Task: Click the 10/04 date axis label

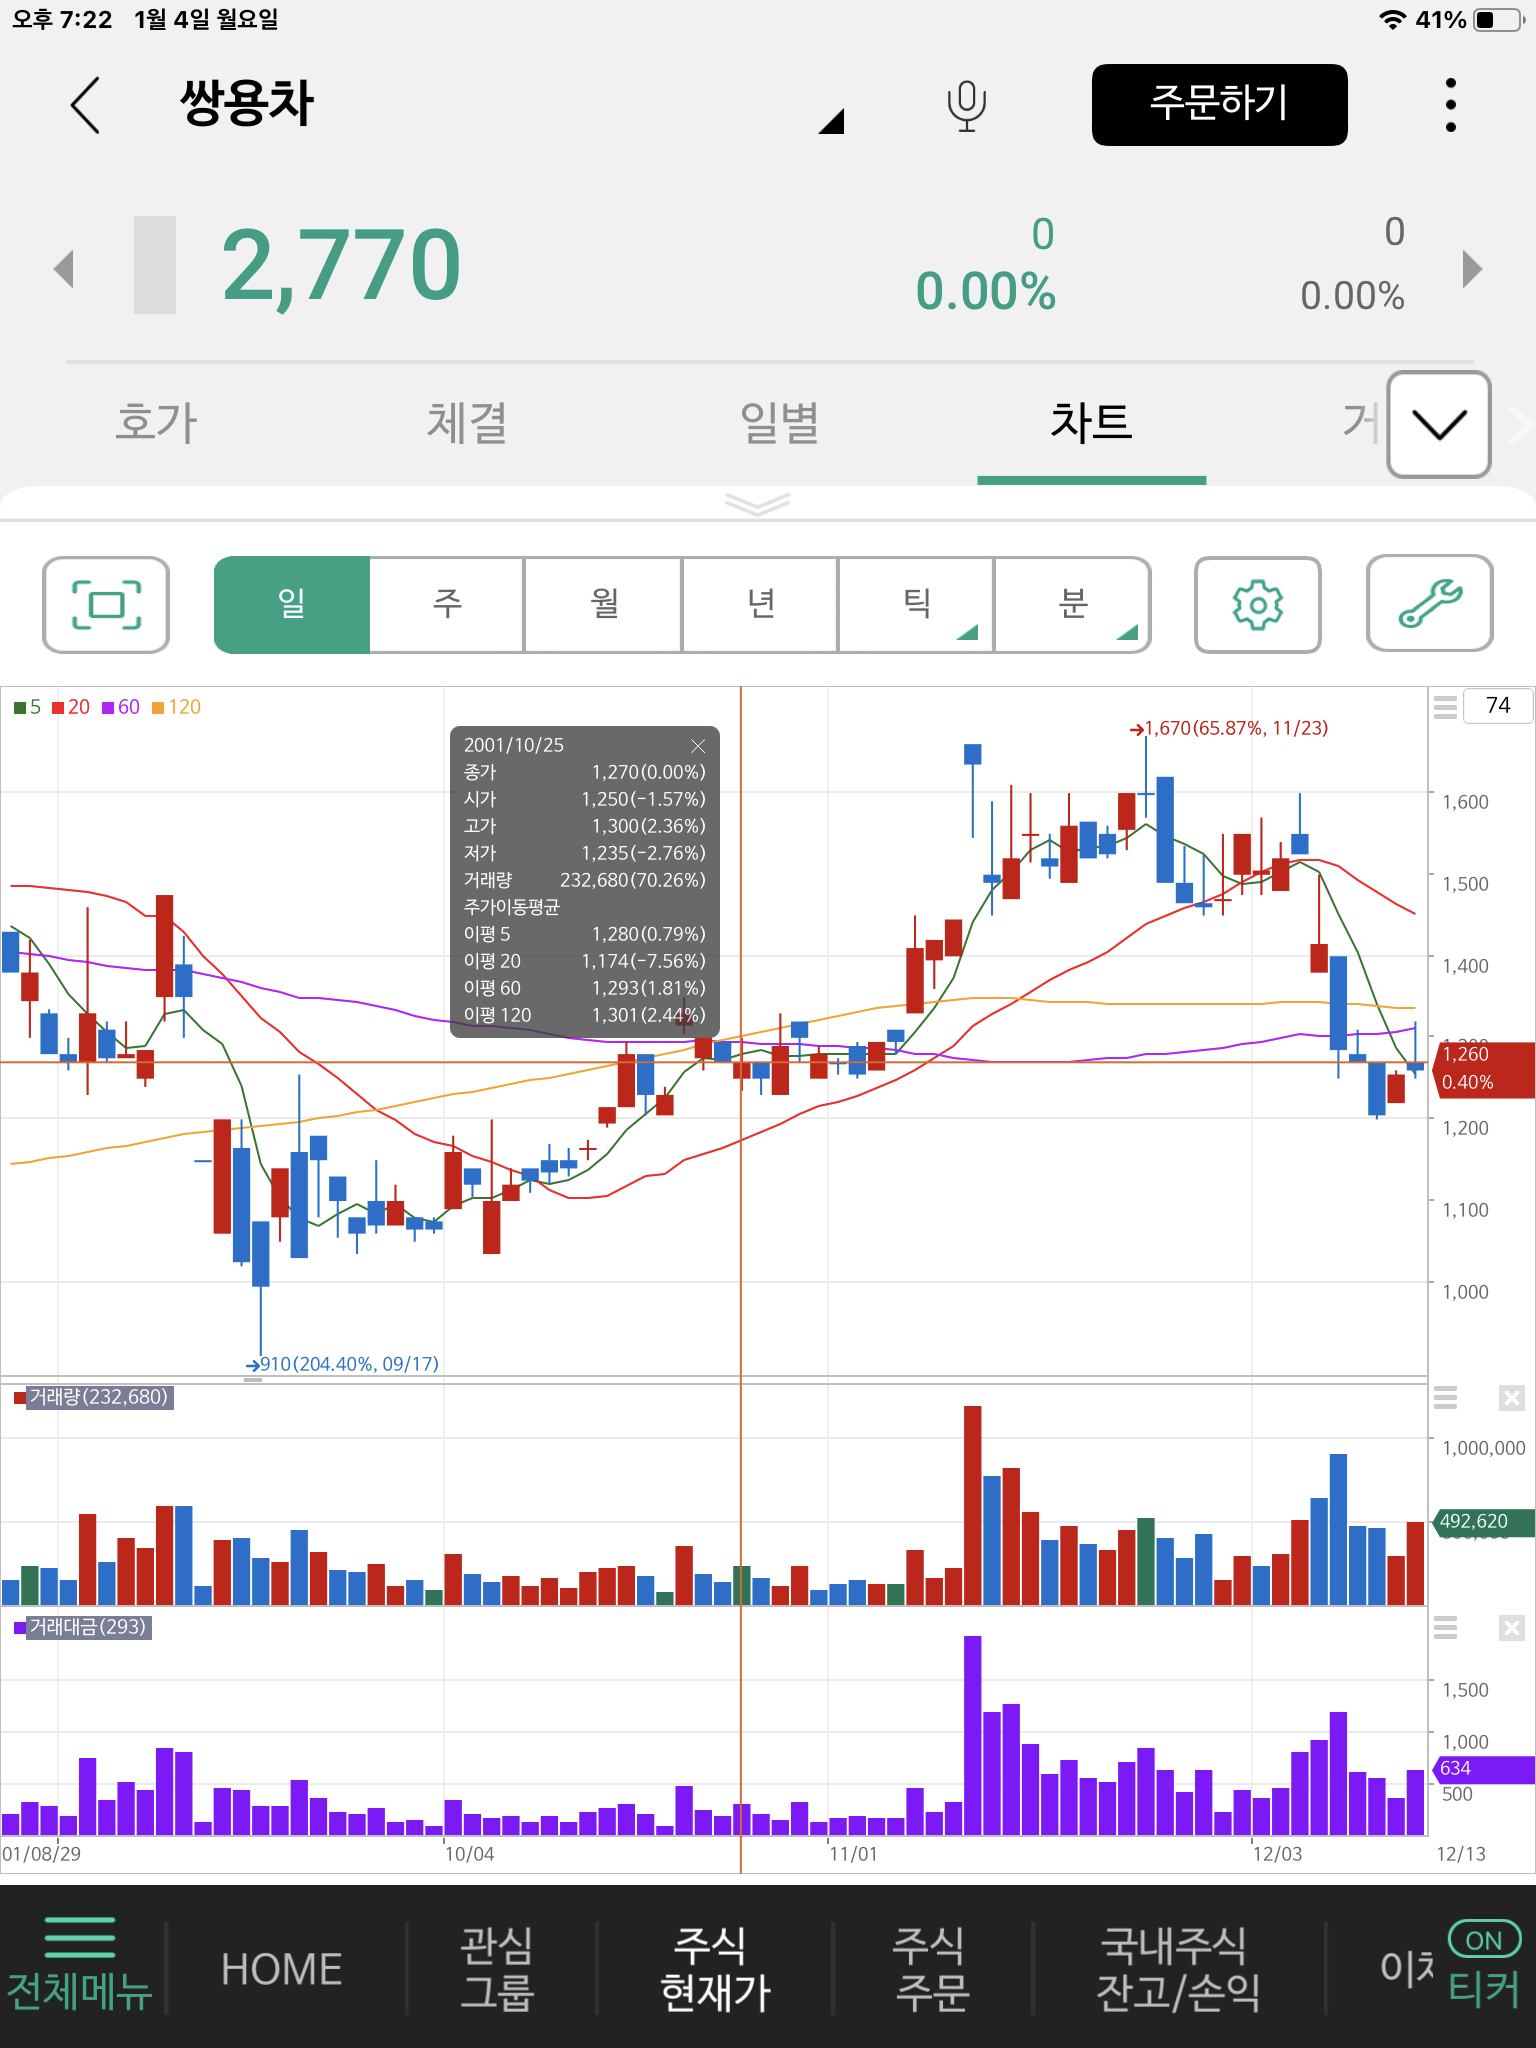Action: (x=469, y=1854)
